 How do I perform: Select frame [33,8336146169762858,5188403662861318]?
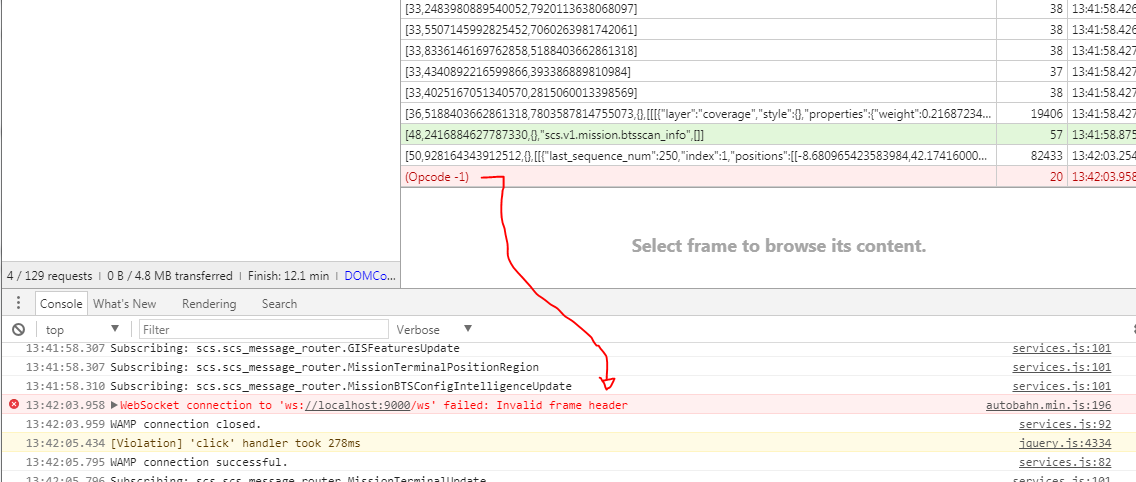(x=768, y=51)
